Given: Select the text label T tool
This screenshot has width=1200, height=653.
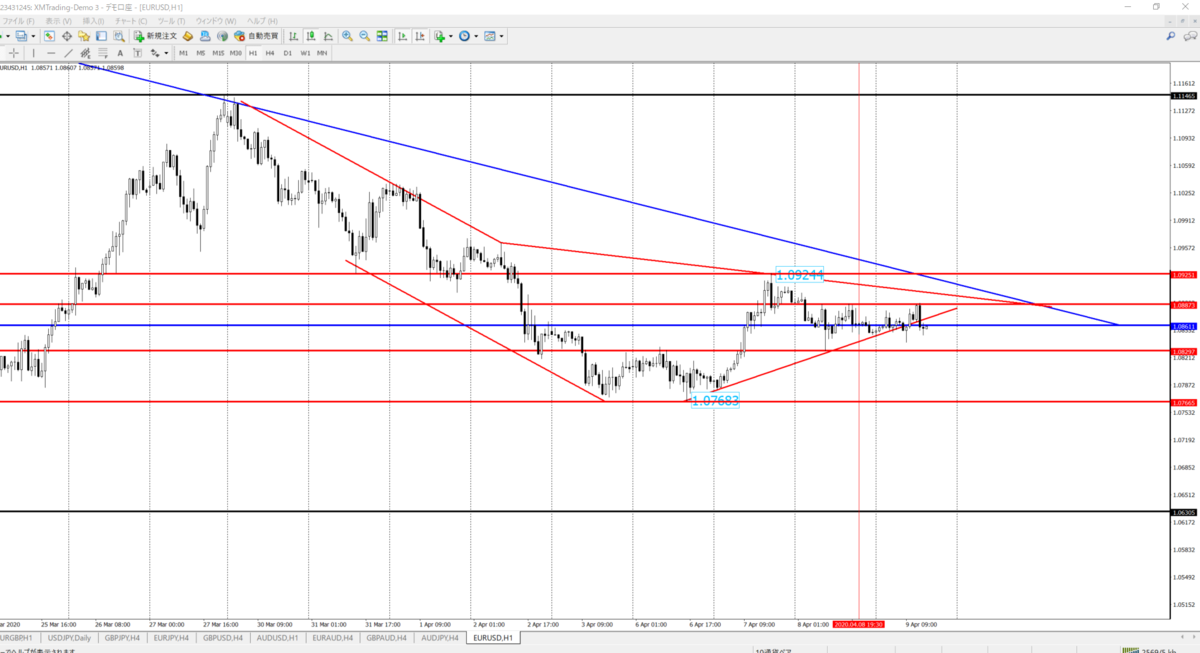Looking at the screenshot, I should [x=137, y=53].
